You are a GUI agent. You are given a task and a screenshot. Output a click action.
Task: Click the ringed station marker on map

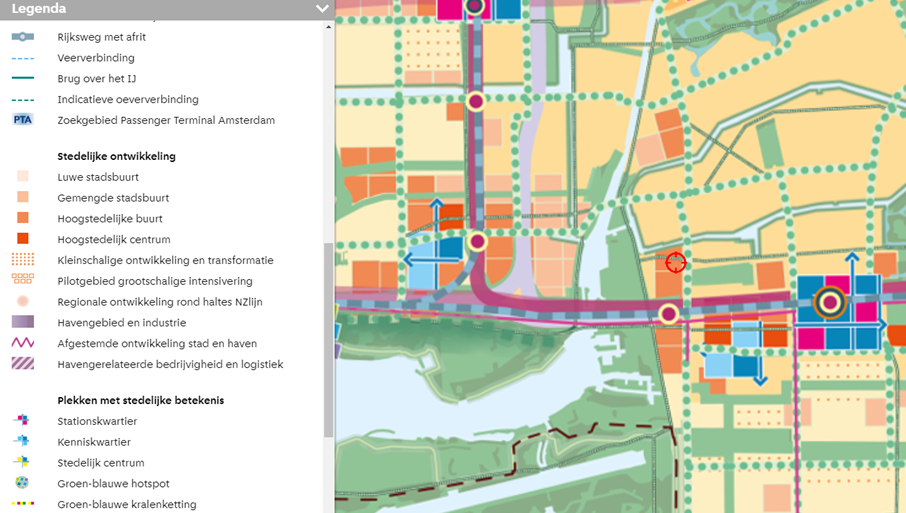pos(830,302)
